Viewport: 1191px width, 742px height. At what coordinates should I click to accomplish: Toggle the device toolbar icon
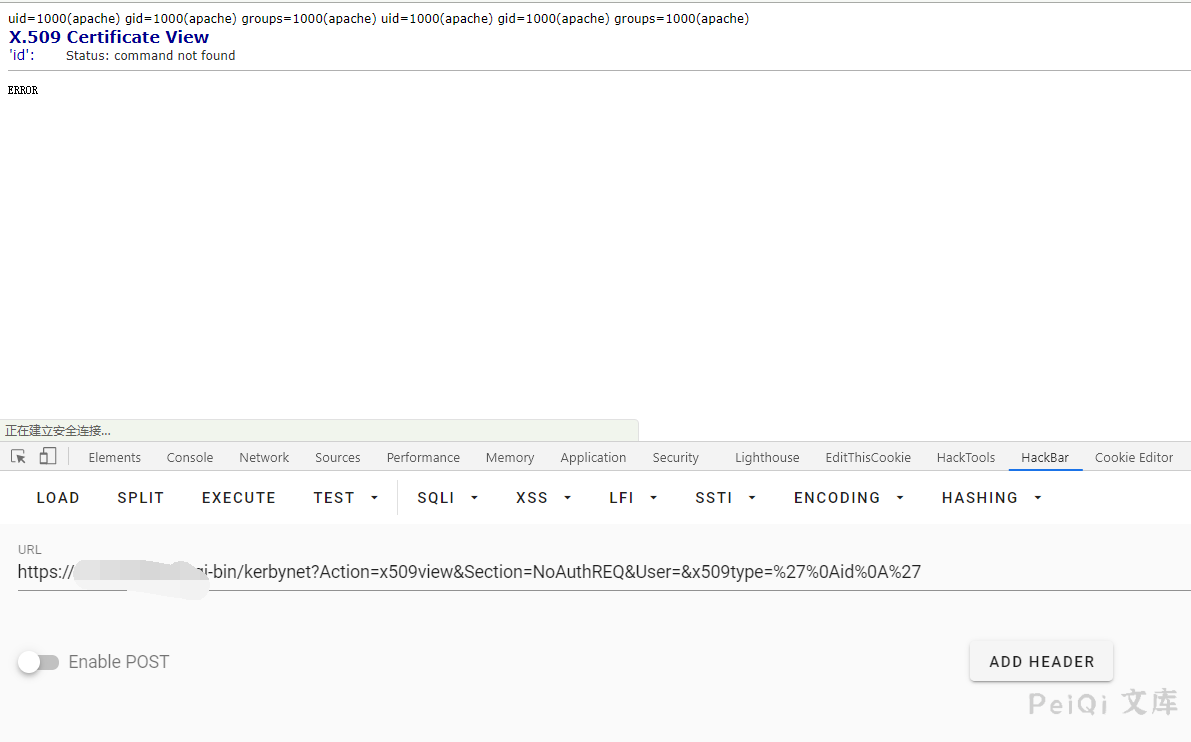coord(47,457)
